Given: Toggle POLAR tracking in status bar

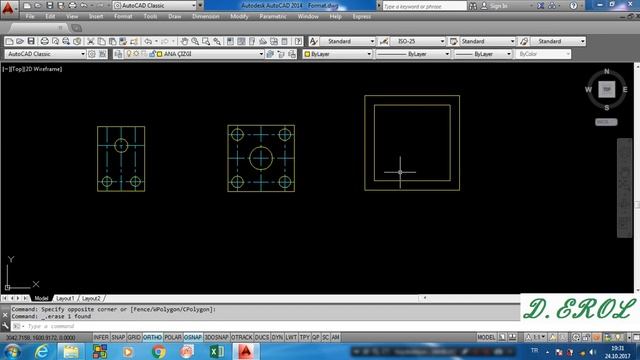Looking at the screenshot, I should 173,338.
